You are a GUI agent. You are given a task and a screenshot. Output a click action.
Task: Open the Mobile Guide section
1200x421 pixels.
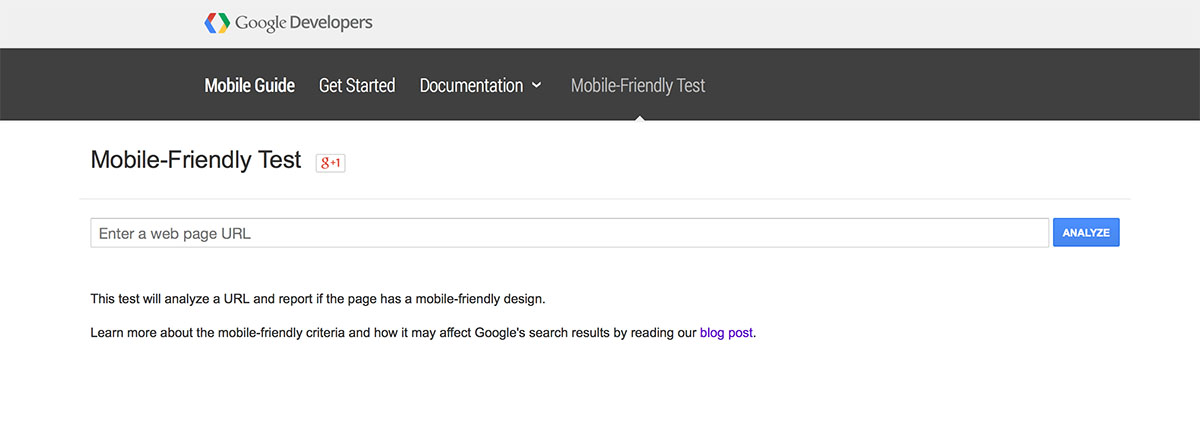pos(250,85)
